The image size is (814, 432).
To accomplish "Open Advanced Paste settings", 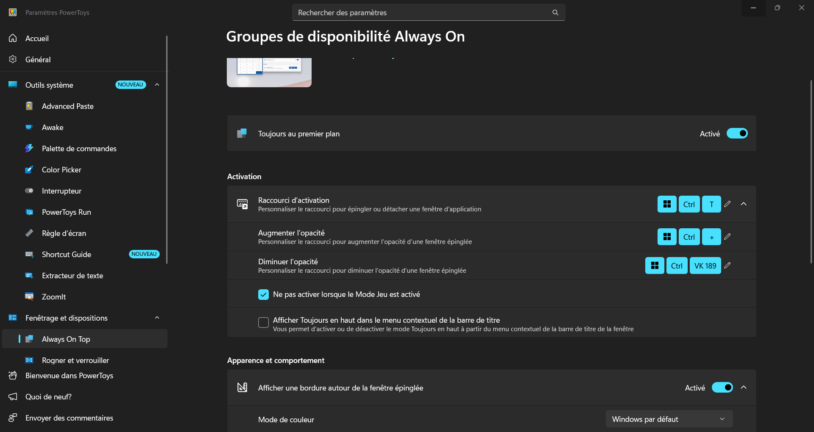I will [85, 106].
